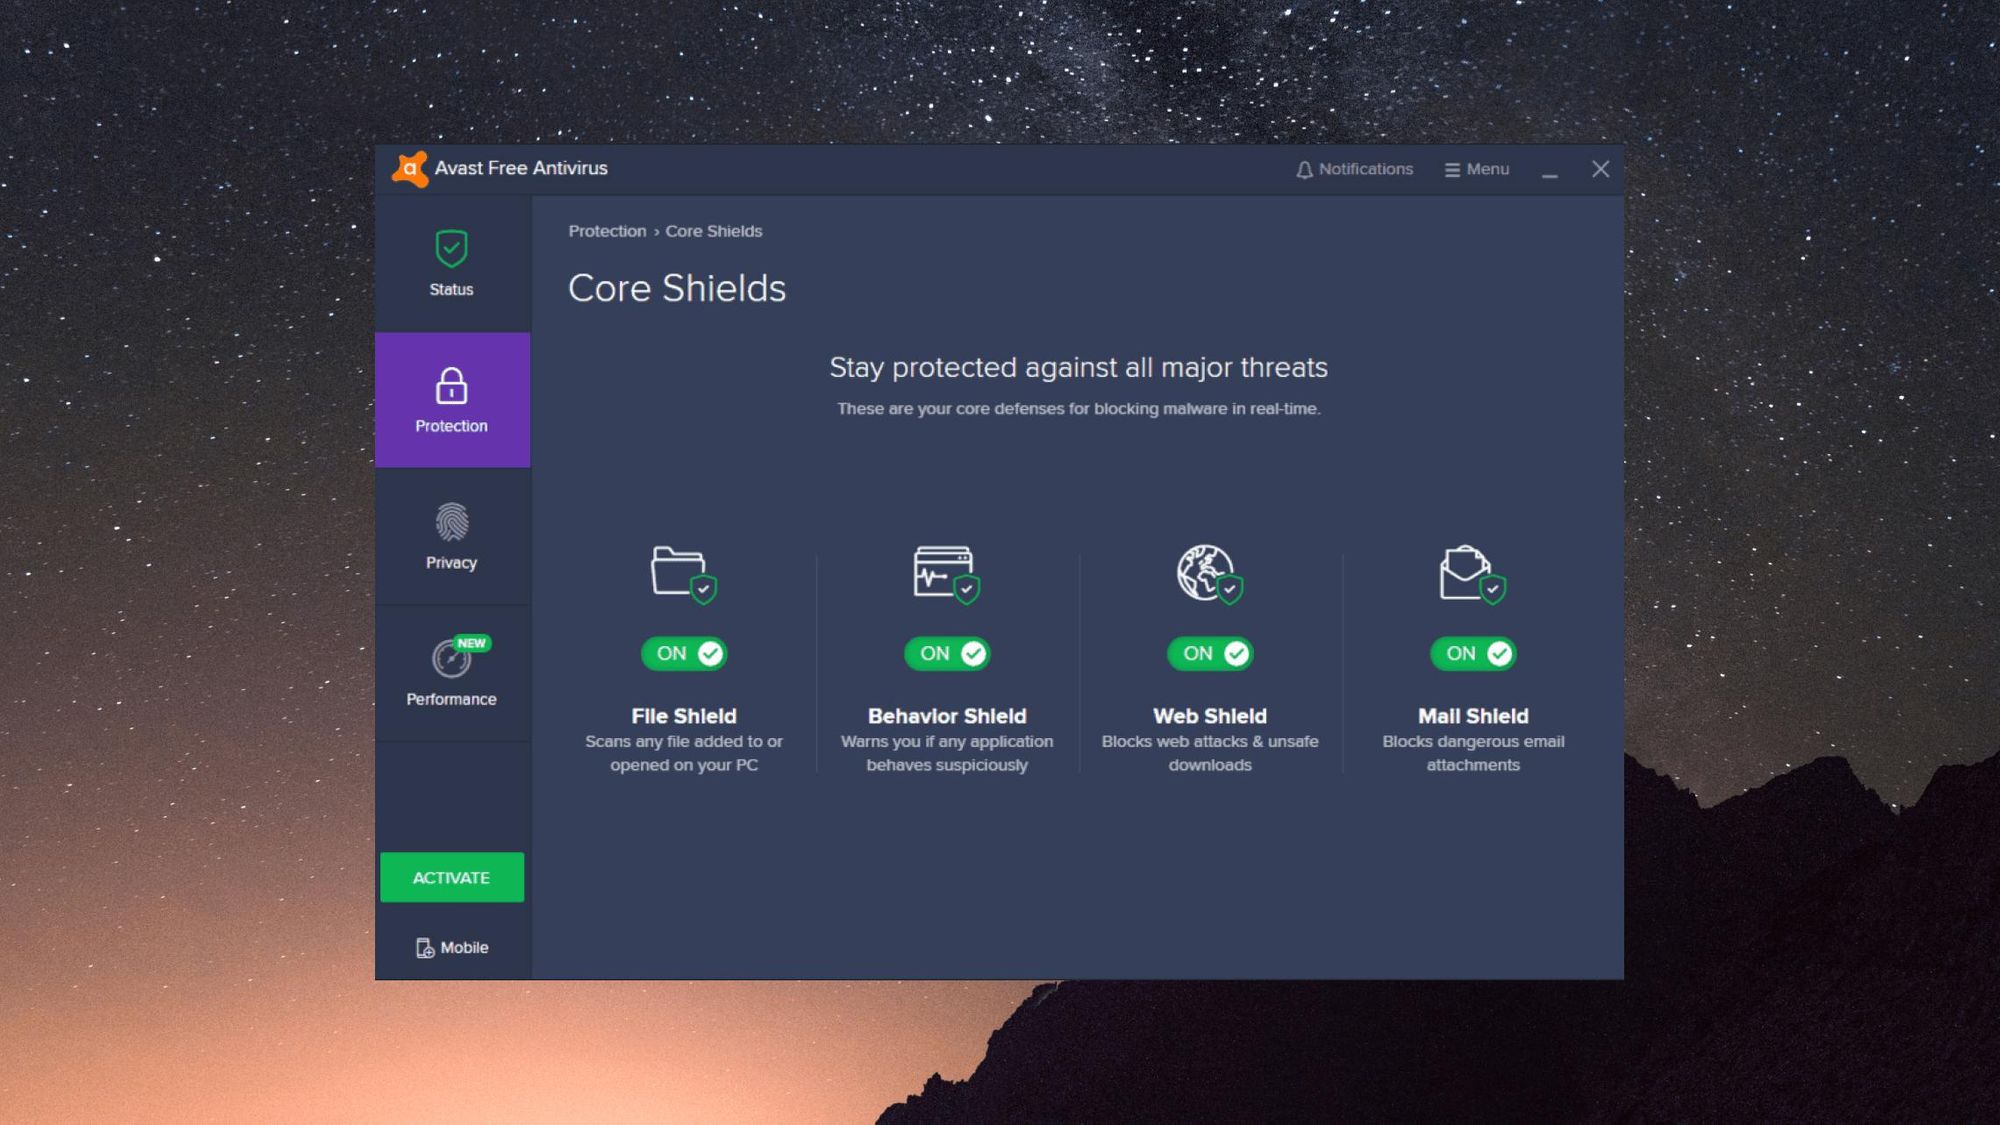Screen dimensions: 2000x1125
Task: Click the Web Shield icon
Action: coord(1207,571)
